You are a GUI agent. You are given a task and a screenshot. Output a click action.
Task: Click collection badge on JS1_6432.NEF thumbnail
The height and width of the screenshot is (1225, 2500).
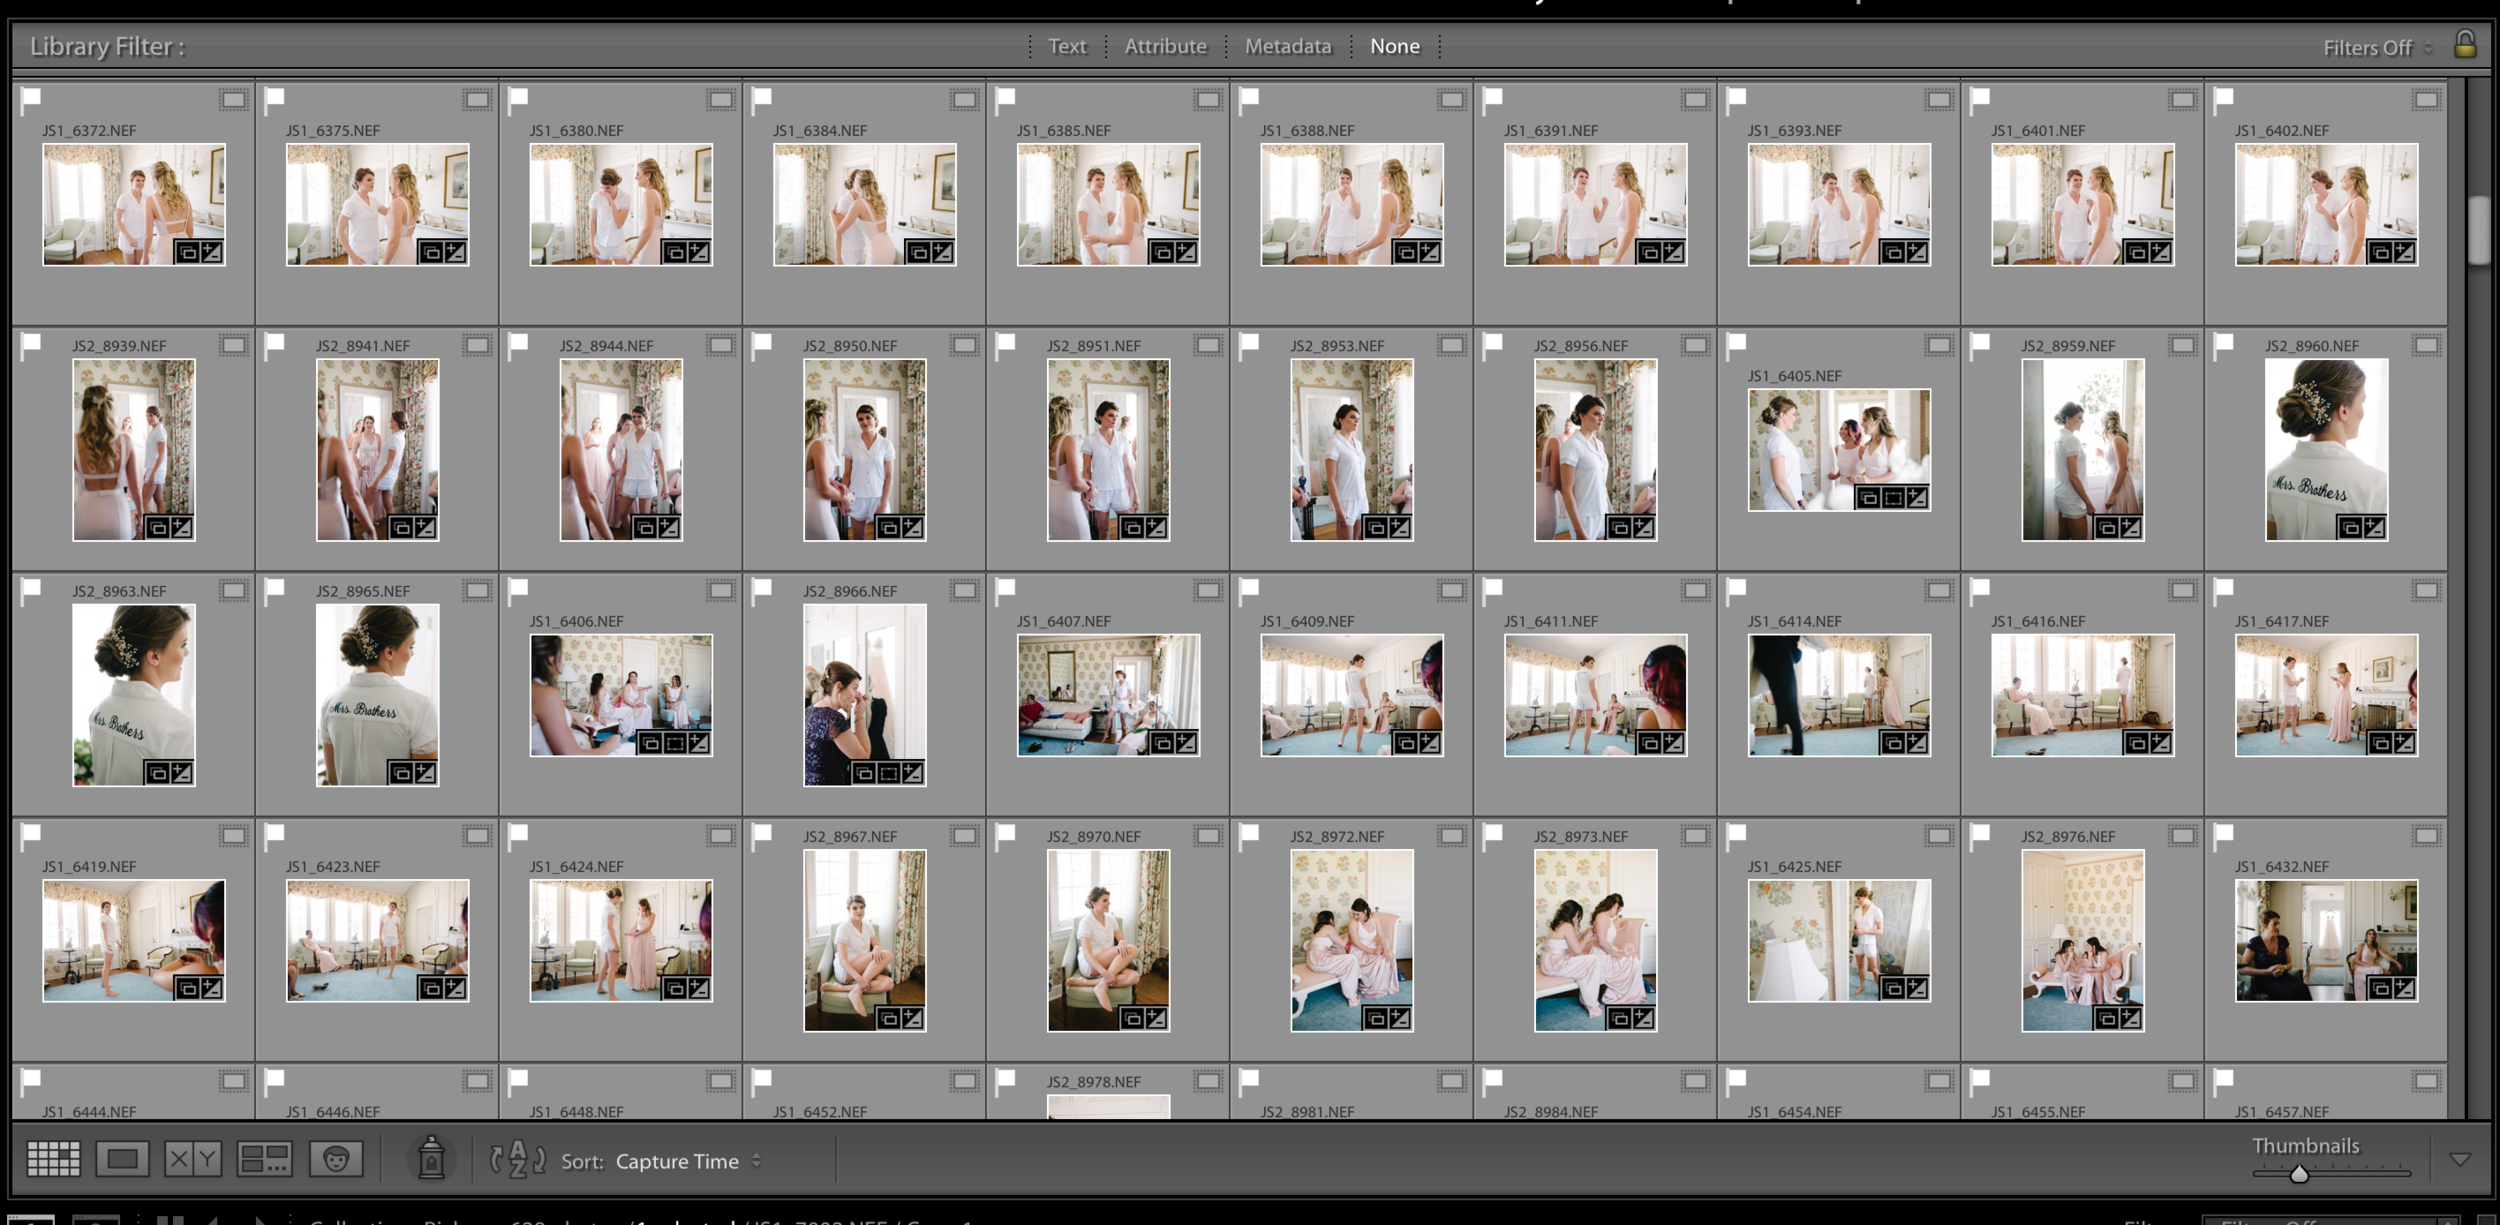[2380, 988]
